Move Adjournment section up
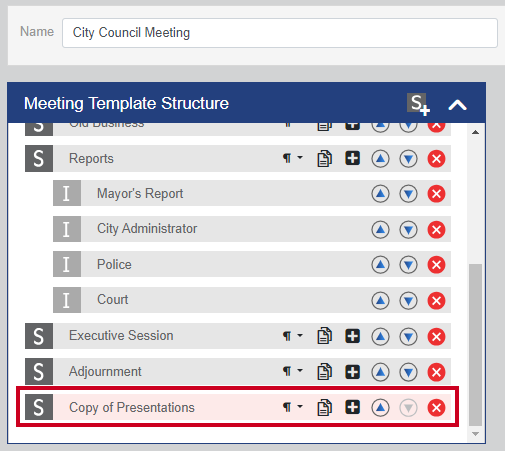505x451 pixels. (x=380, y=372)
